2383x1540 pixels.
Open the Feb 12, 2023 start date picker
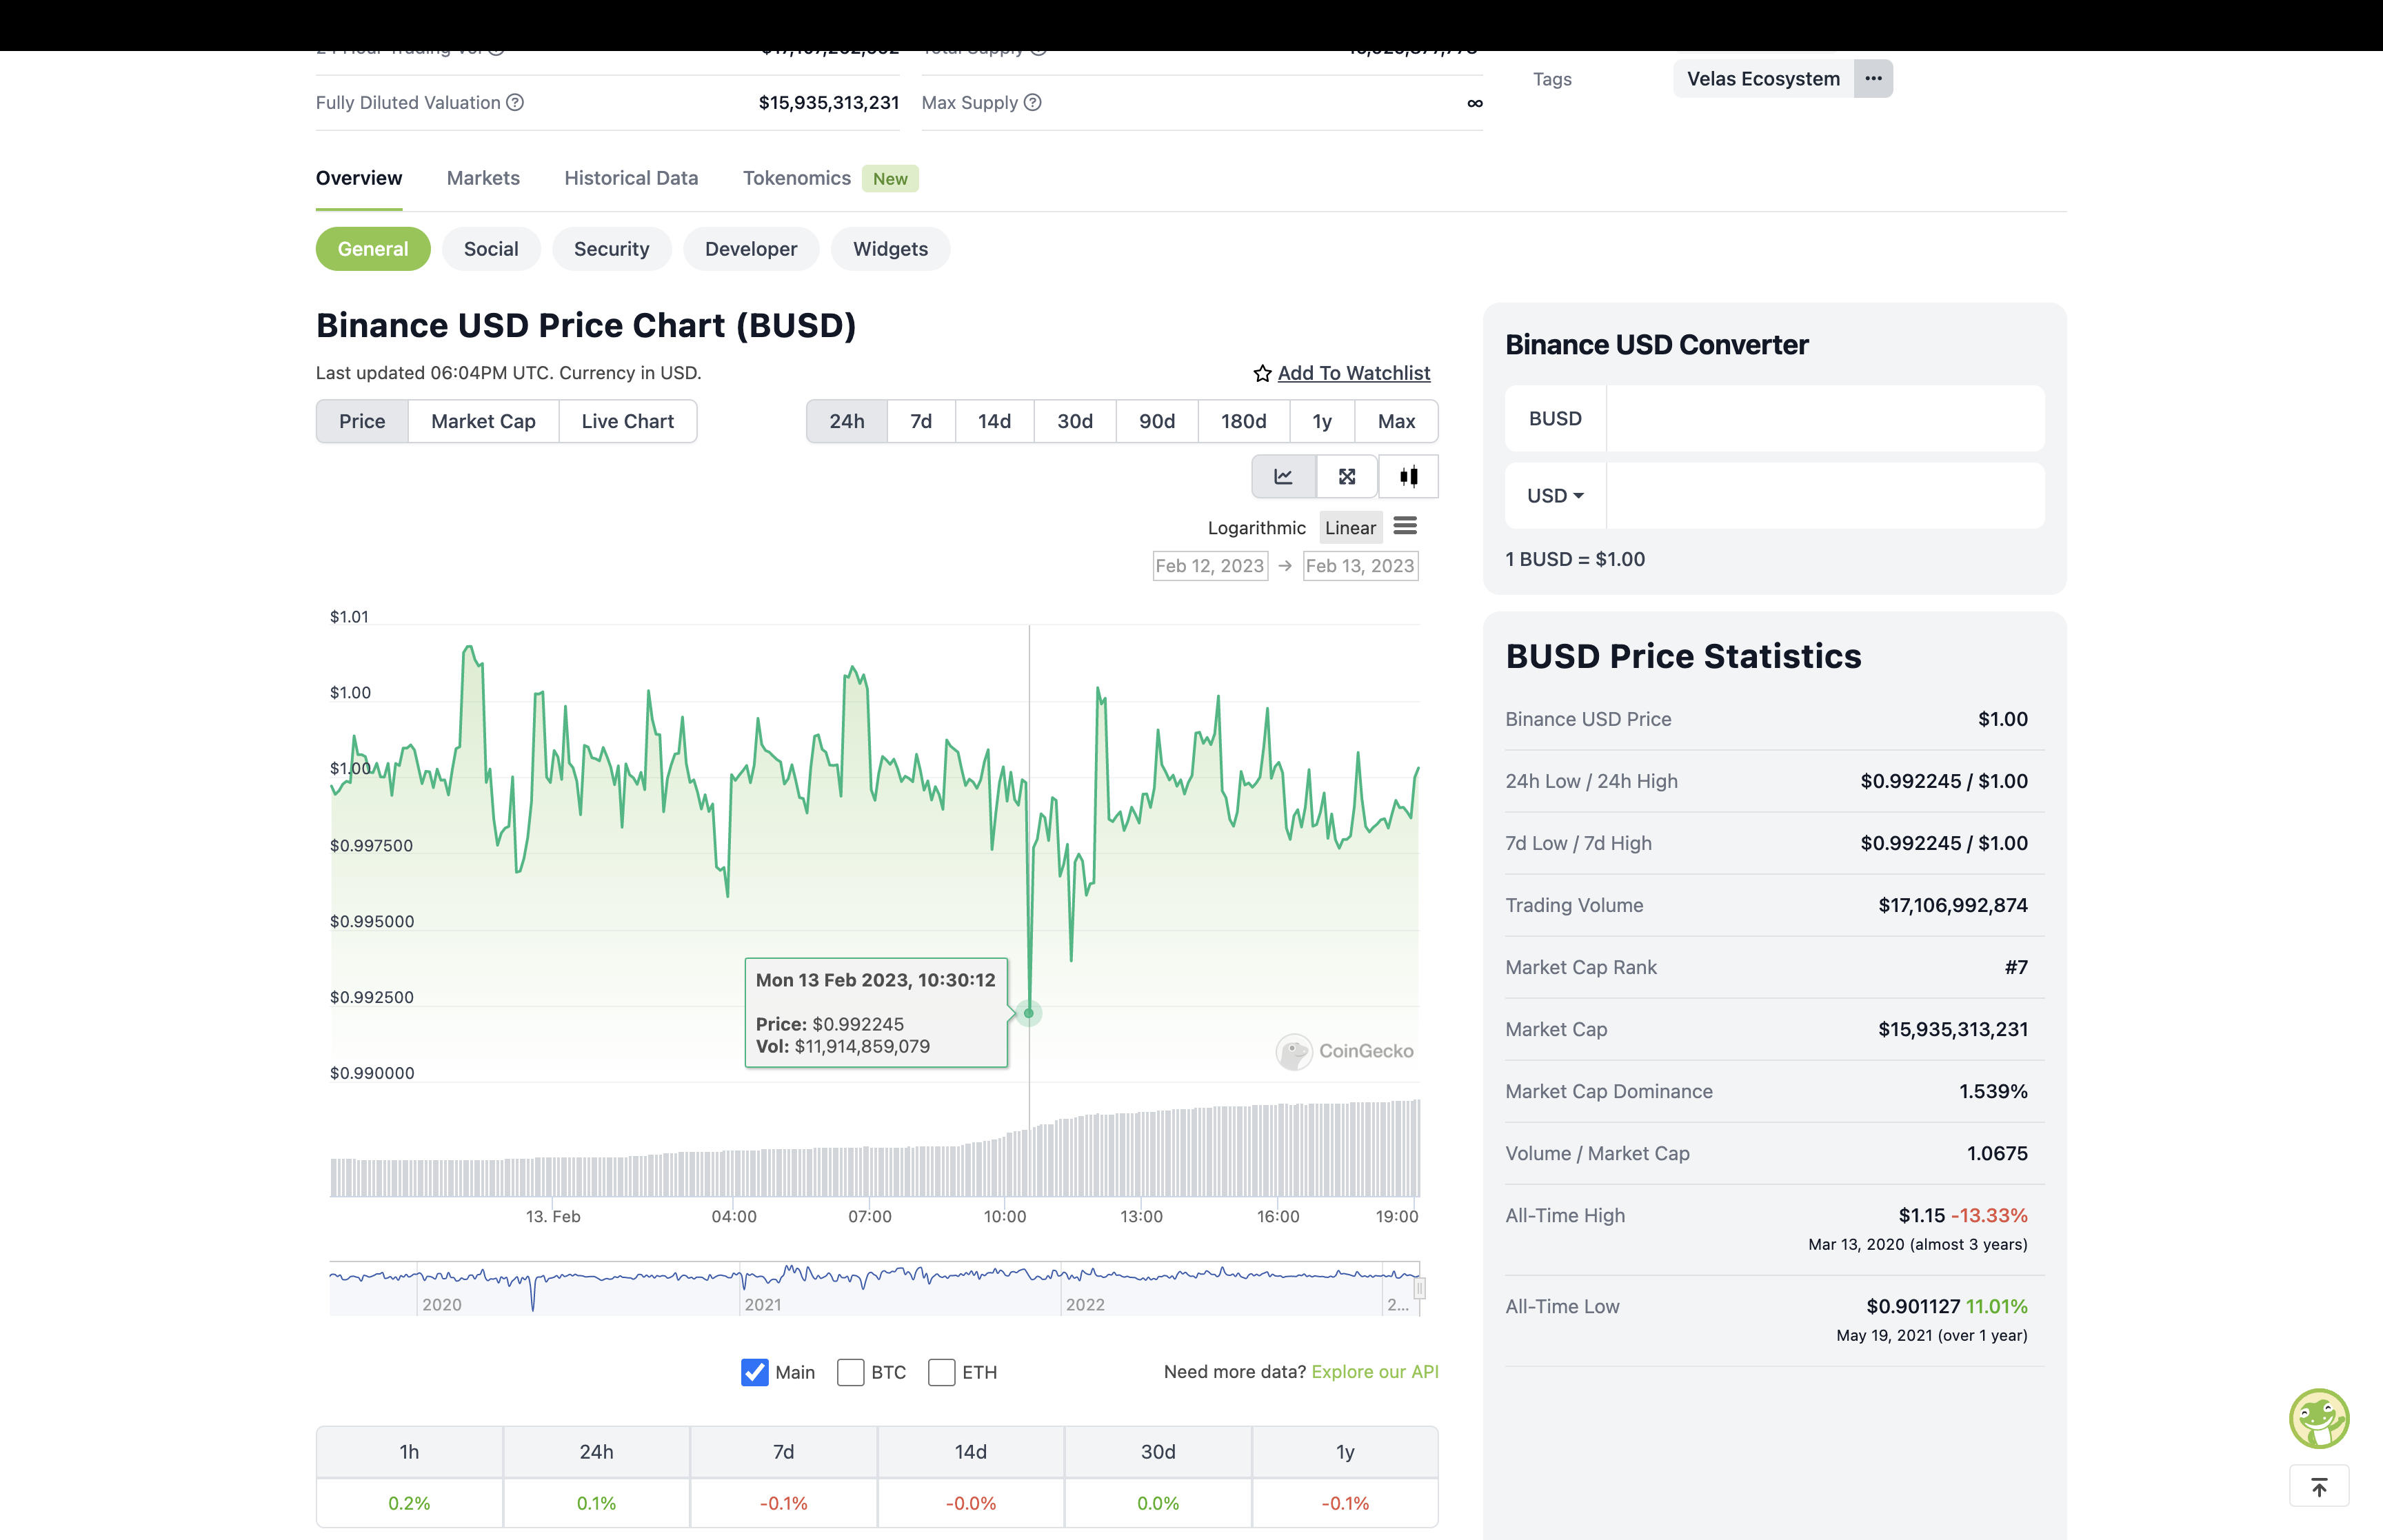(1210, 566)
